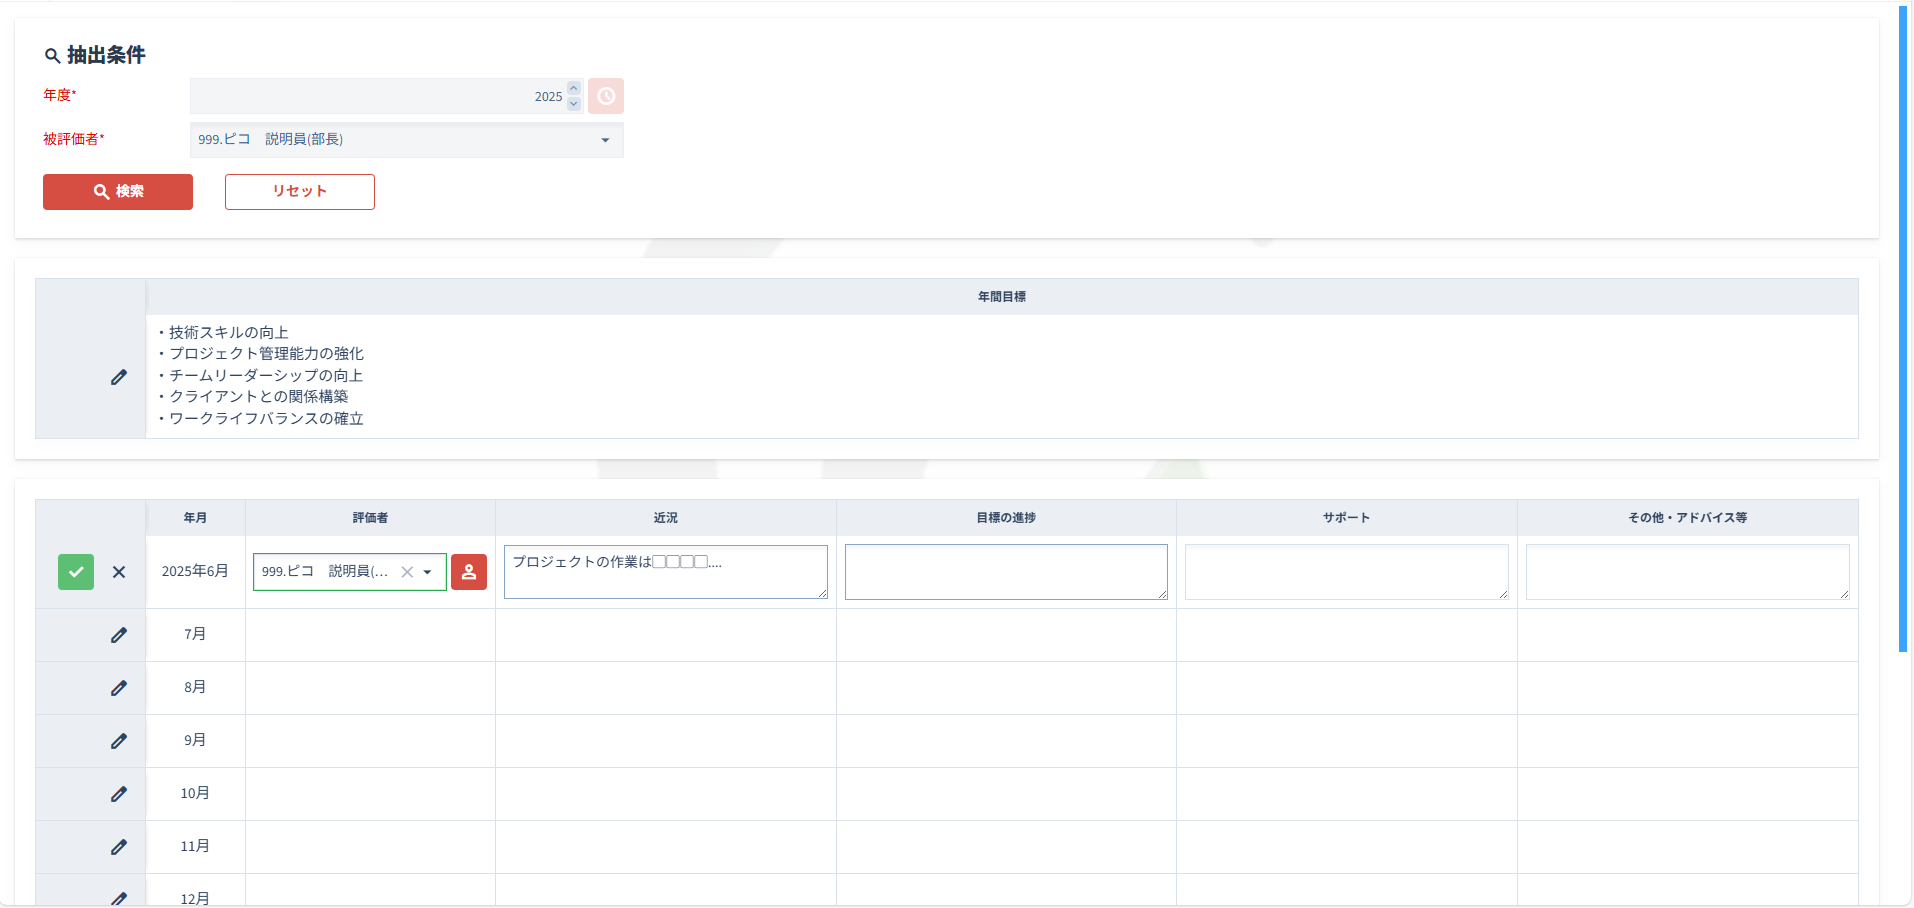
Task: Cancel editing the 2025年6月 row
Action: 119,572
